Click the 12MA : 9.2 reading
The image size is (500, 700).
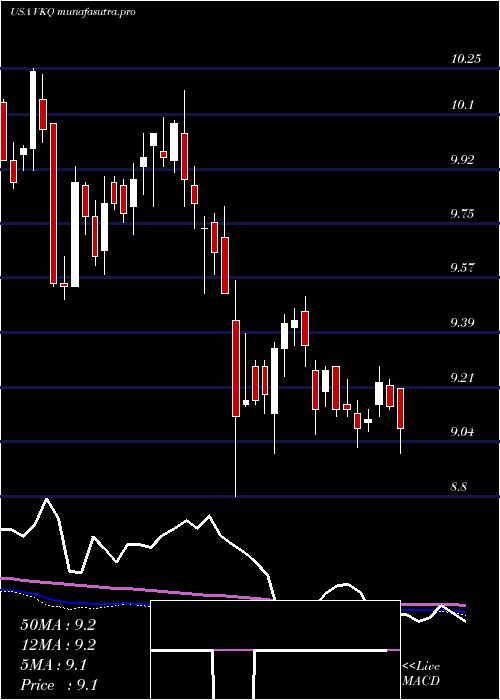(x=58, y=645)
